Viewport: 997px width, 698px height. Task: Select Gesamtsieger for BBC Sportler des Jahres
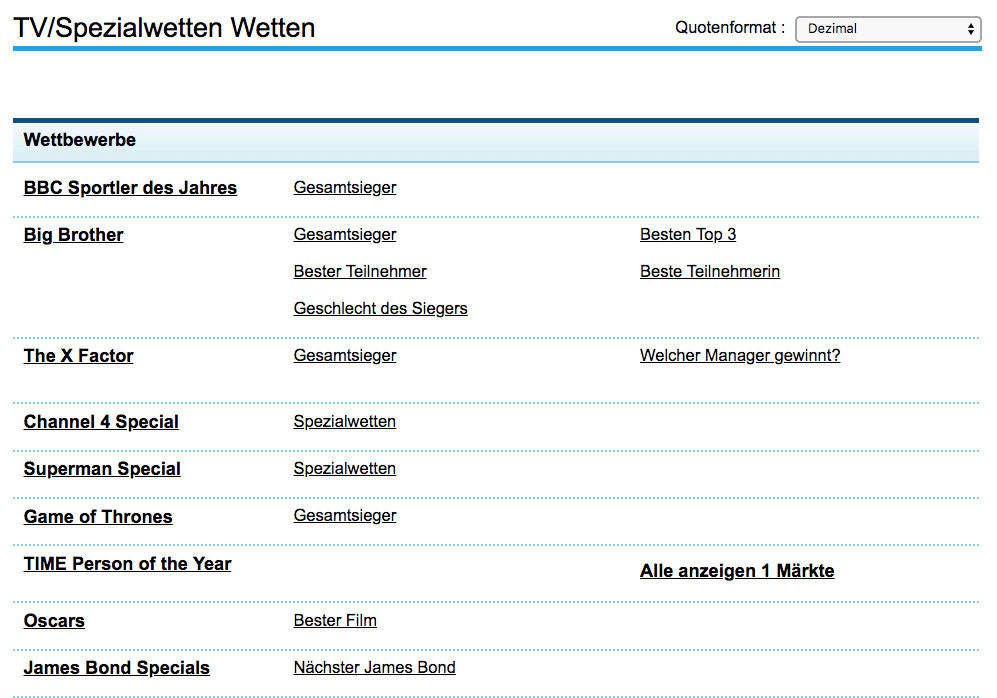pos(345,187)
